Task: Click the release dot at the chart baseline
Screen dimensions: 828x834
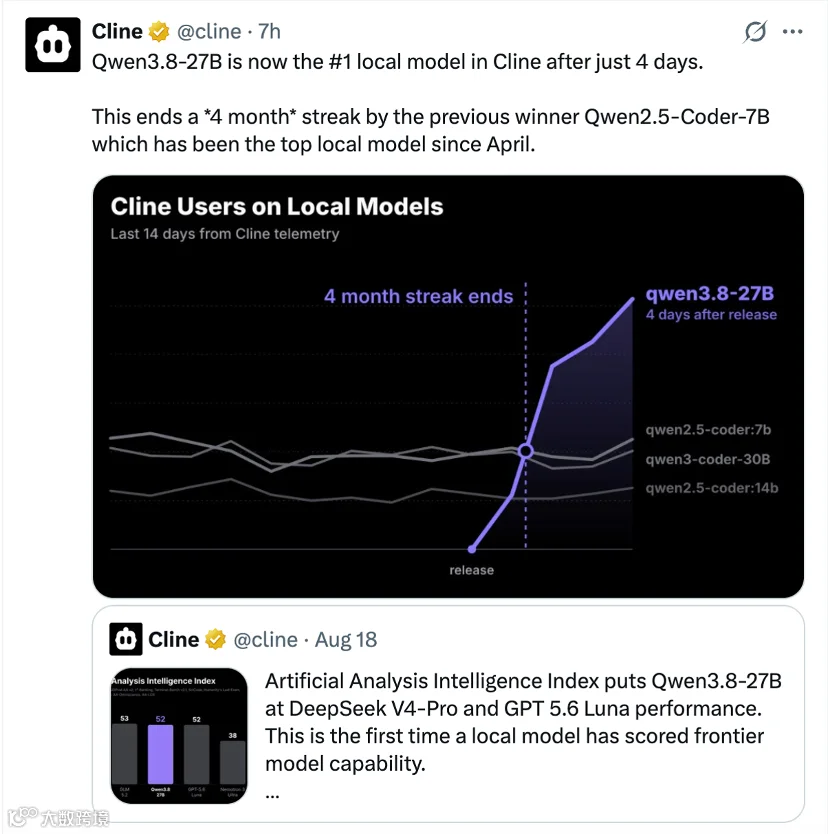Action: click(472, 548)
